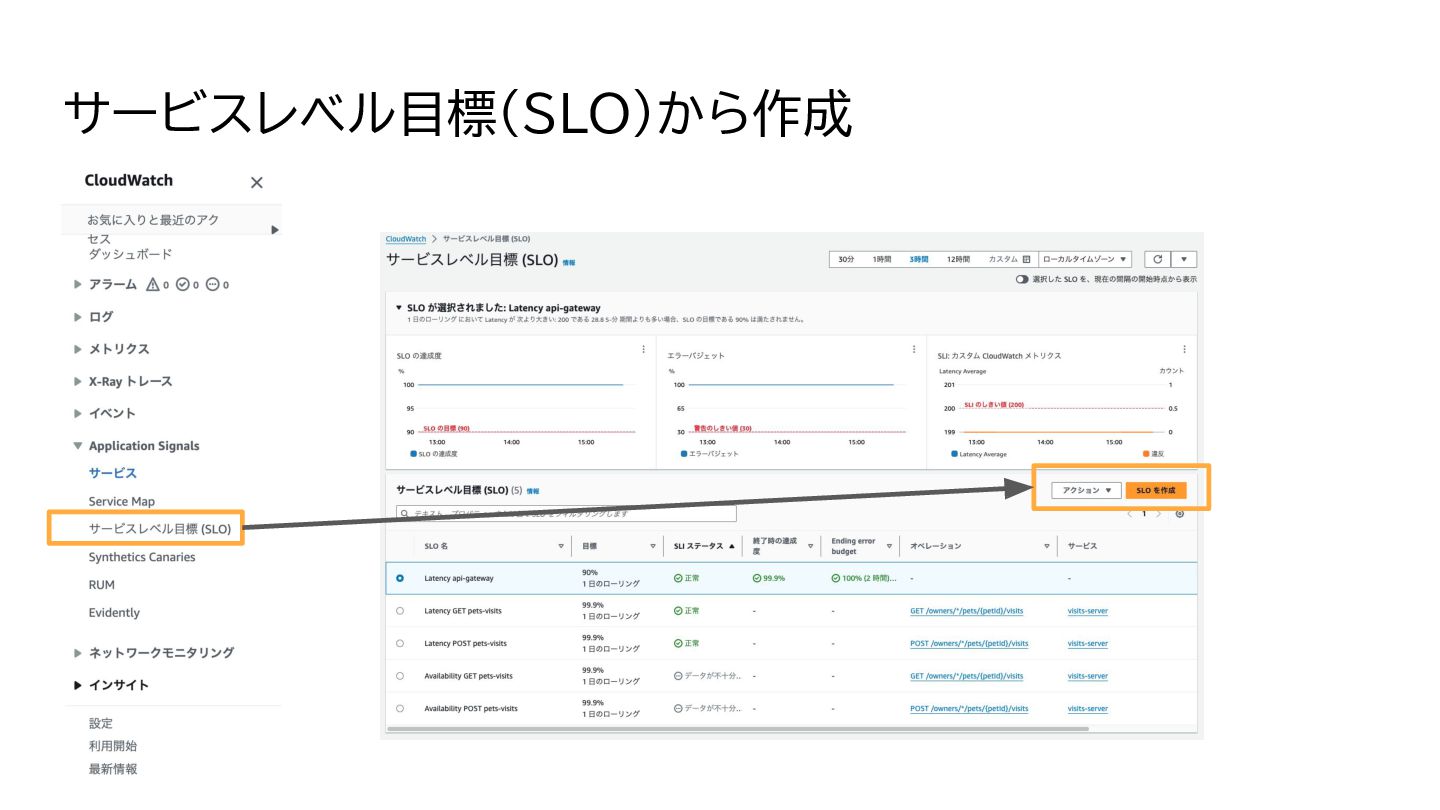1440x810 pixels.
Task: Click the Latency Average blue legend swatch
Action: [x=955, y=454]
